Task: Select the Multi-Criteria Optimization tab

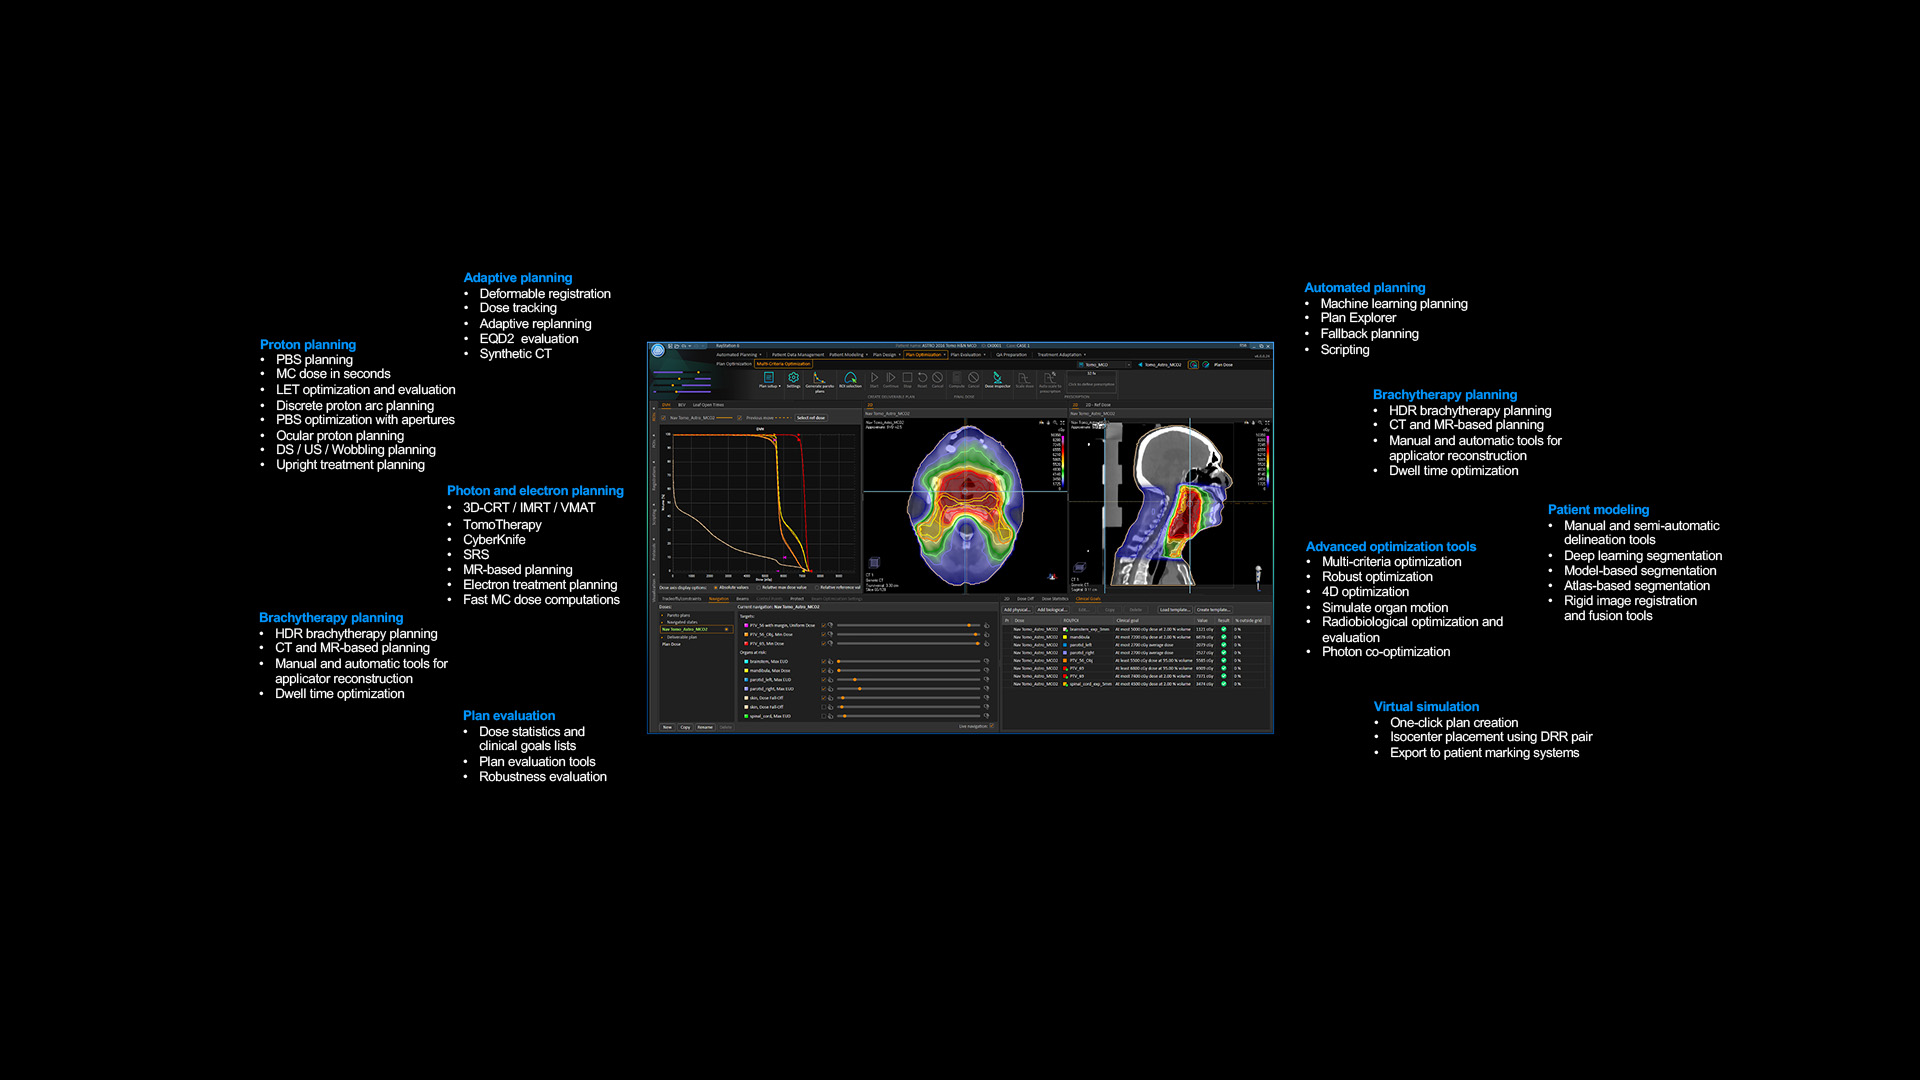Action: pos(783,364)
